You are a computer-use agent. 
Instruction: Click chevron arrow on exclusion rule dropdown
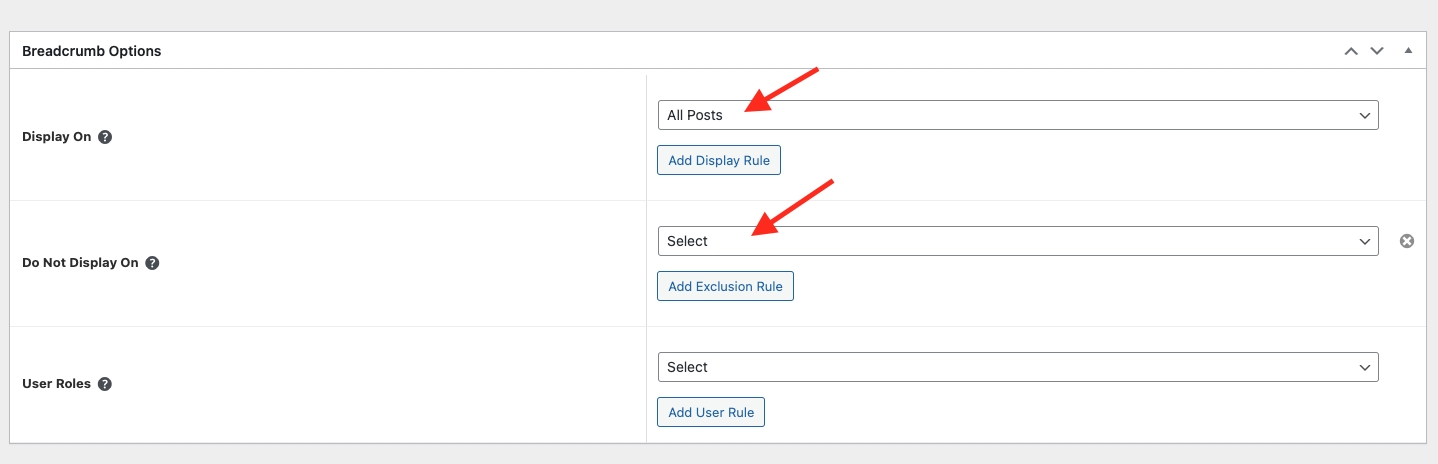(1365, 242)
